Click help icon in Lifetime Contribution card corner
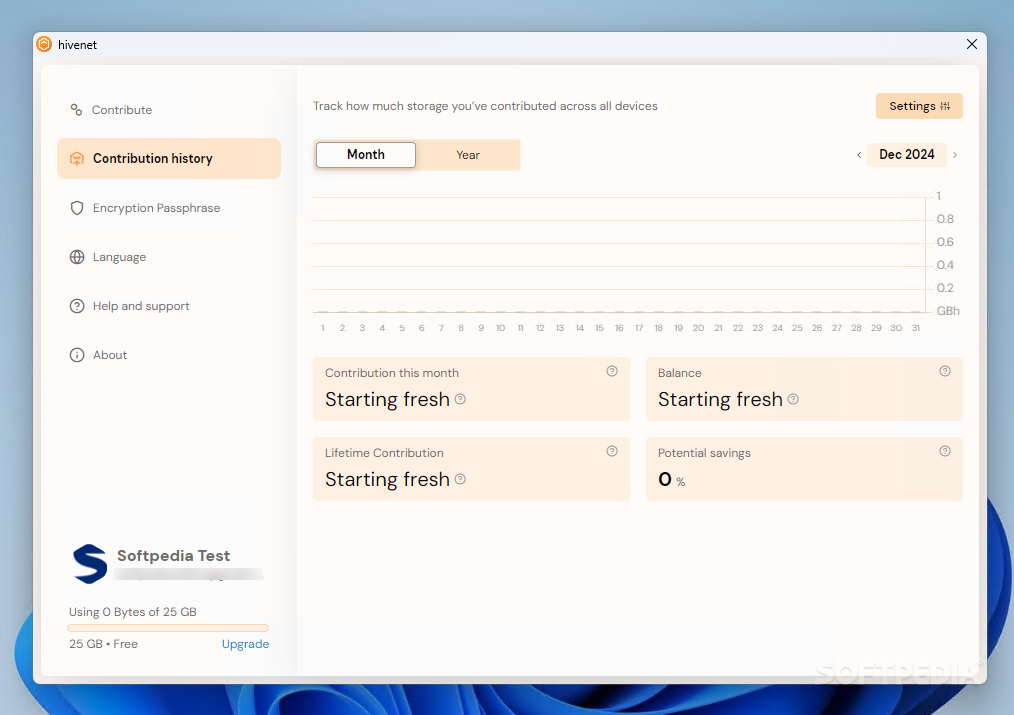 tap(612, 451)
